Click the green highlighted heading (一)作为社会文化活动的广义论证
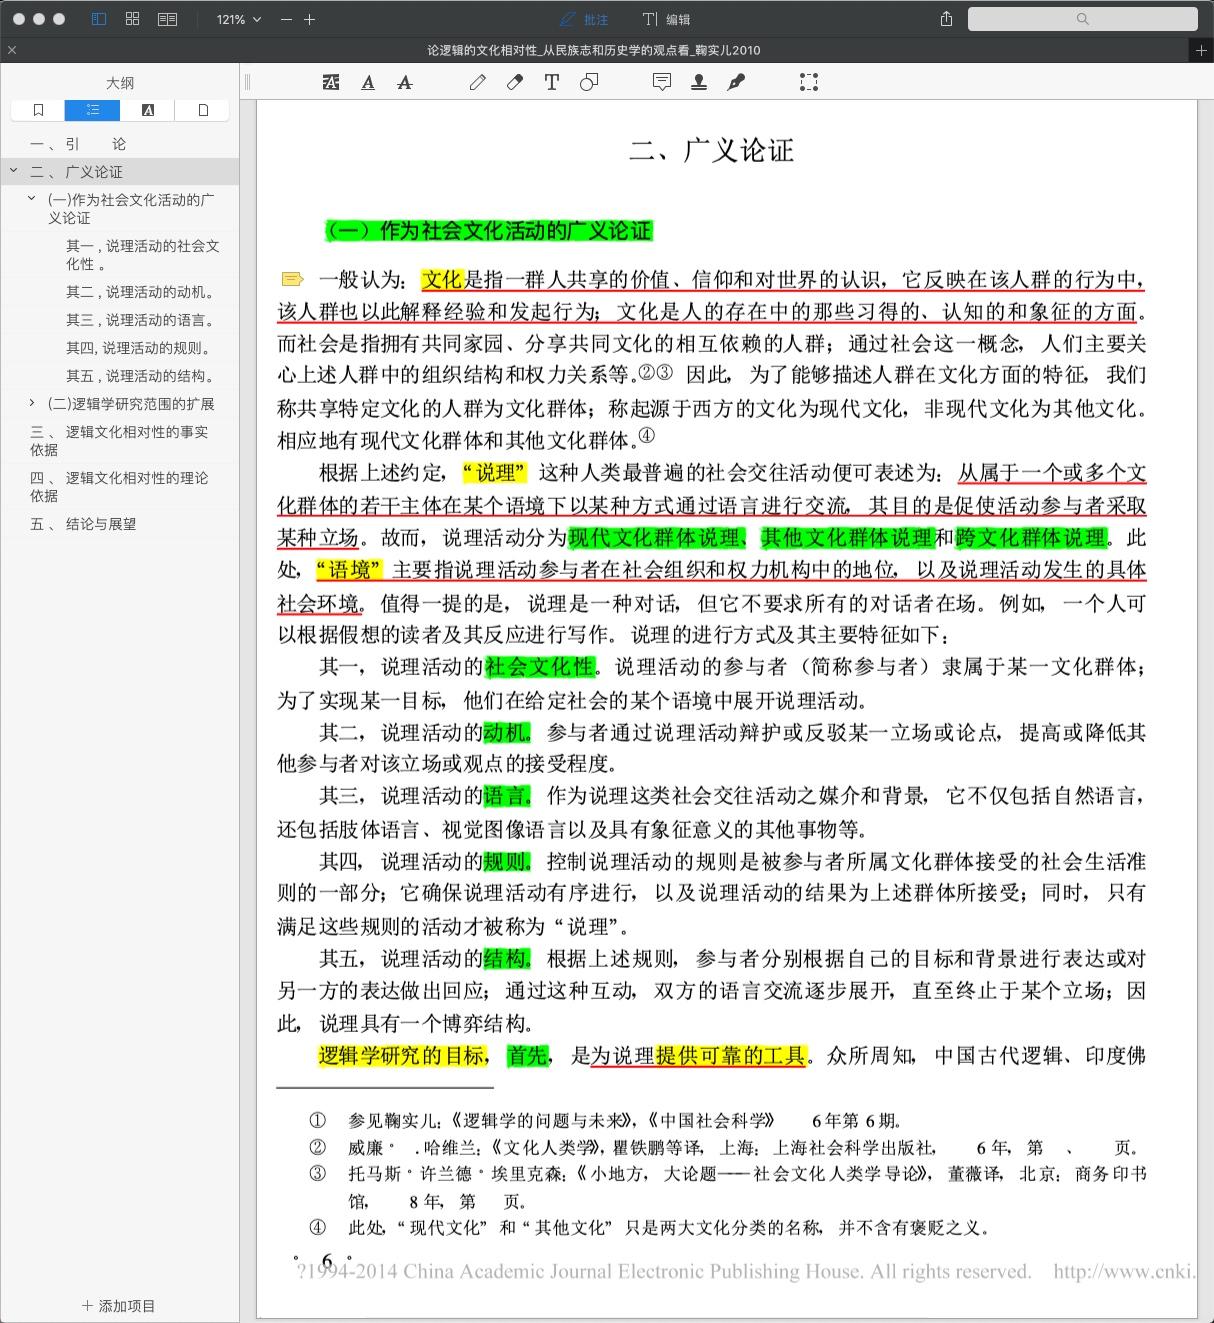The image size is (1214, 1323). (488, 231)
